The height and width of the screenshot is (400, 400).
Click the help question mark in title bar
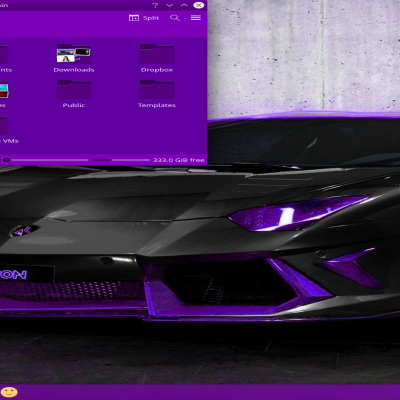click(x=155, y=5)
